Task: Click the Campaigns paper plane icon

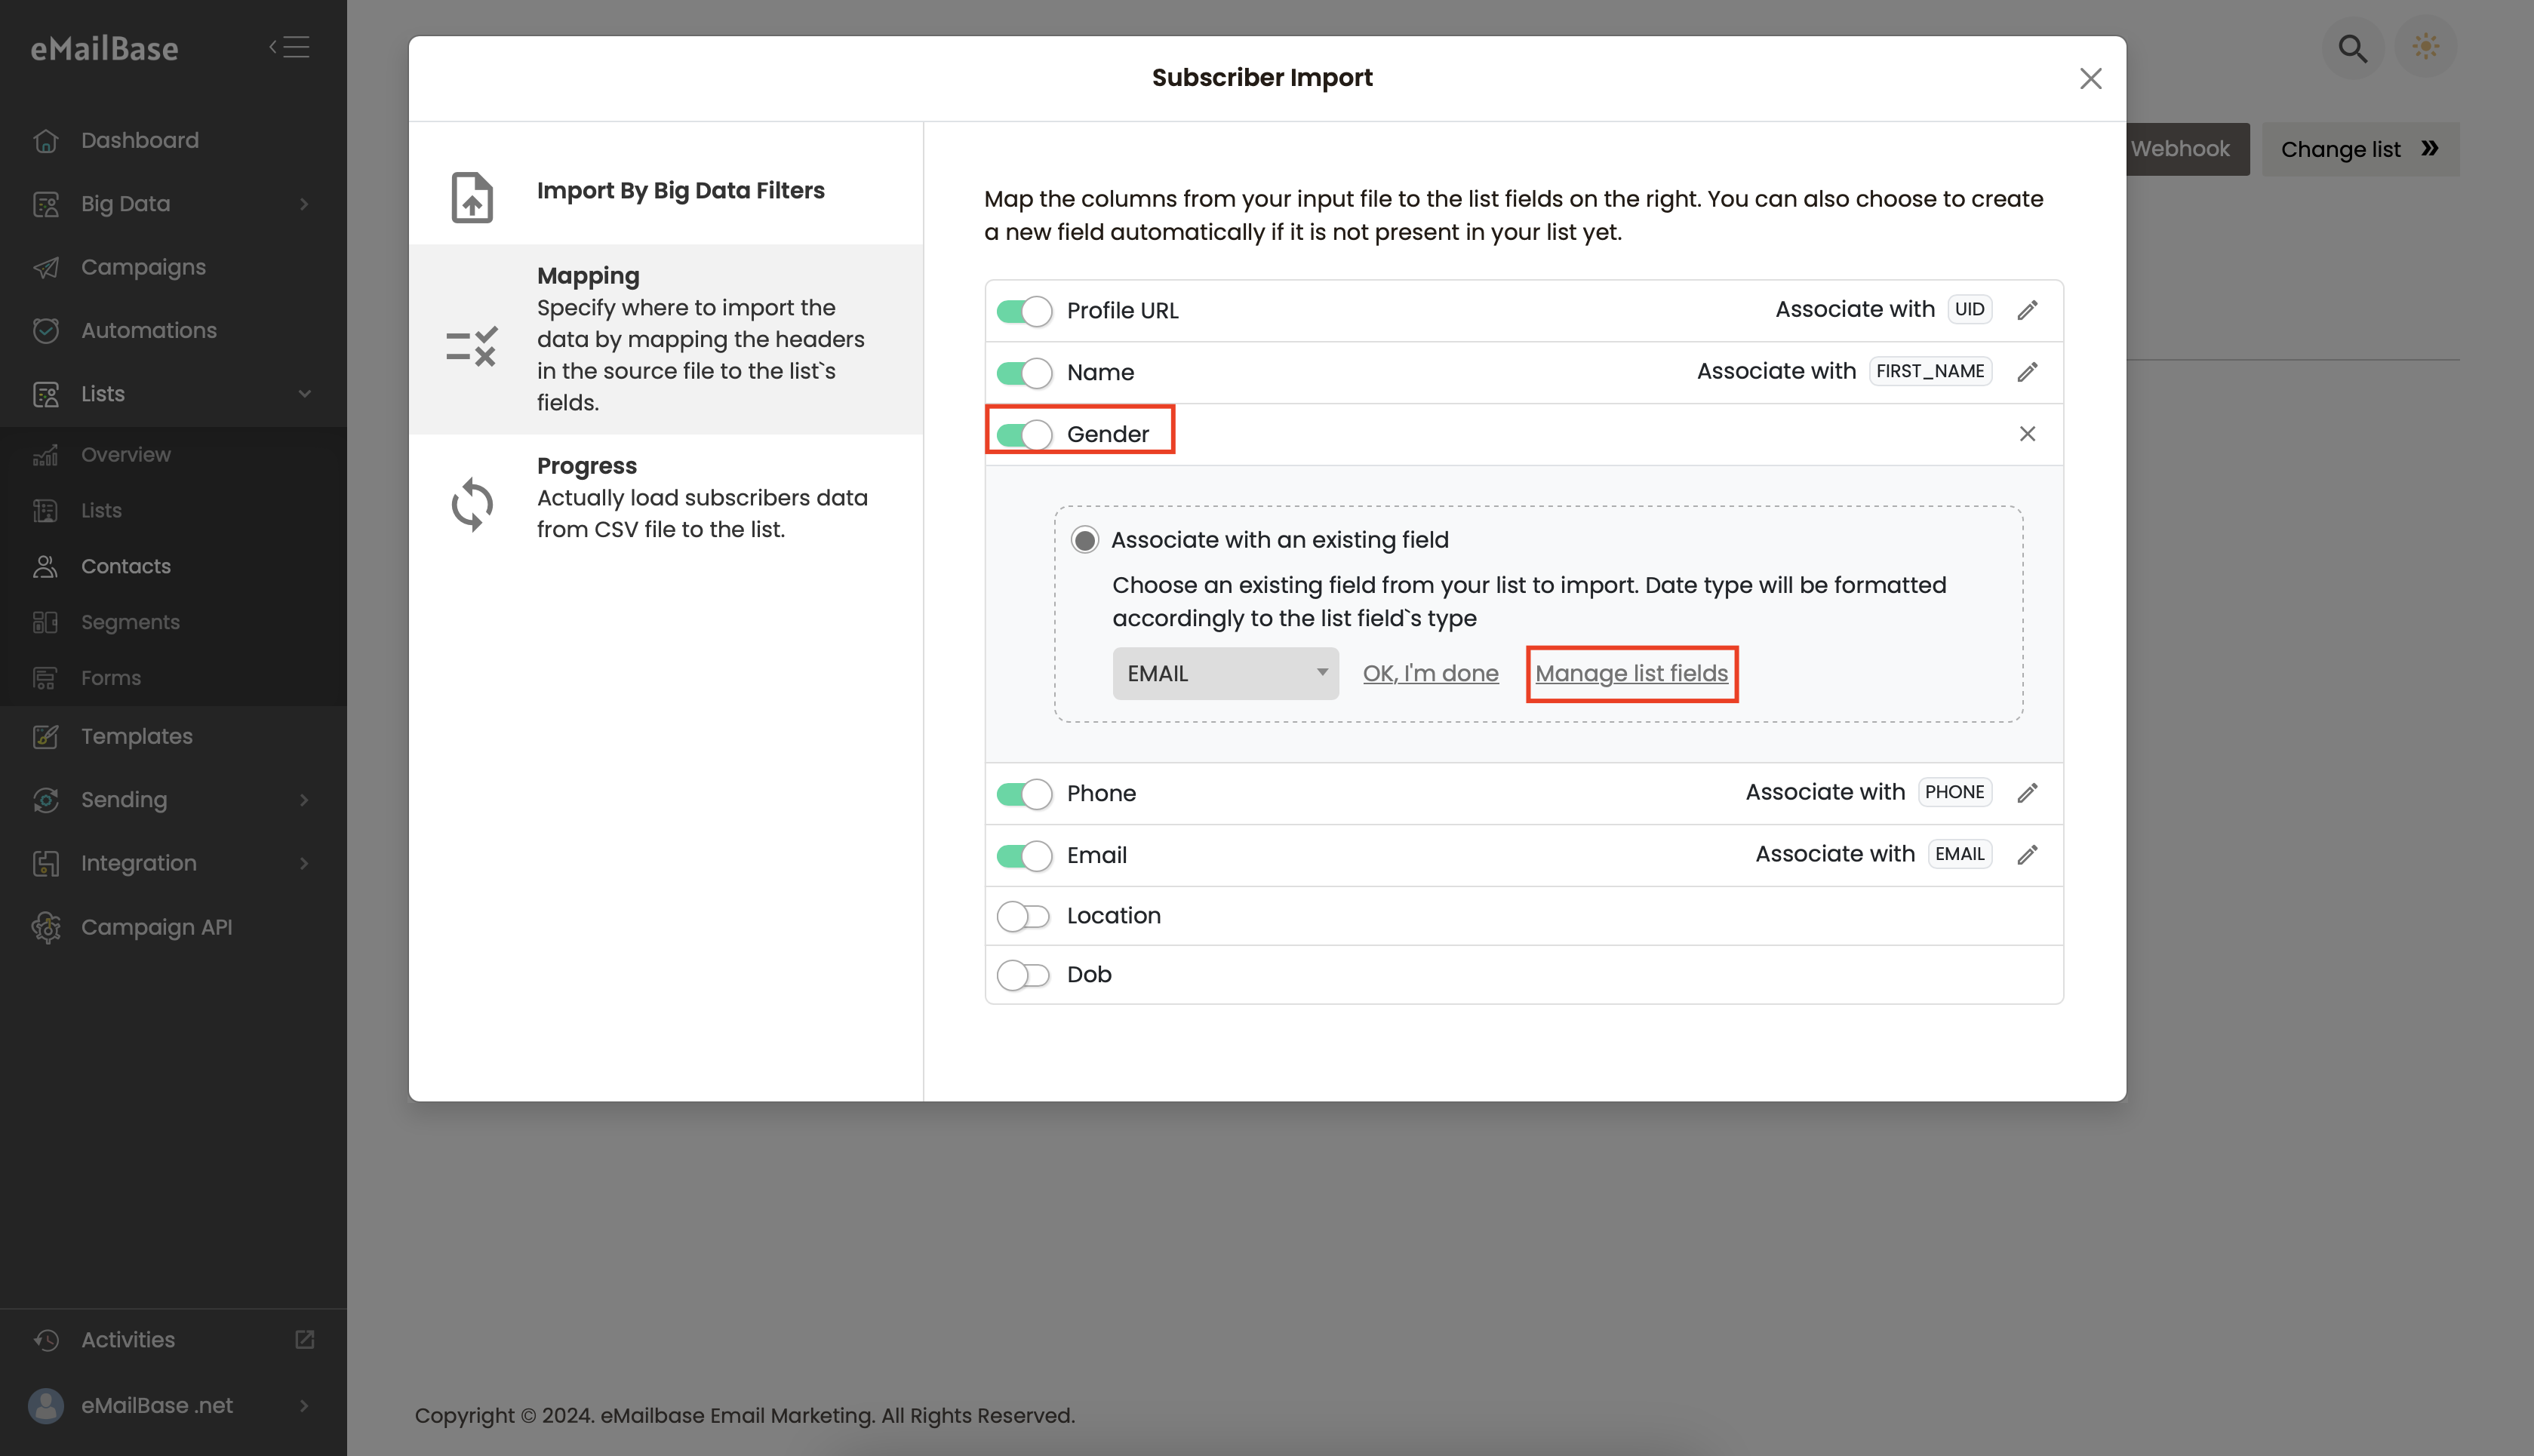Action: click(46, 268)
